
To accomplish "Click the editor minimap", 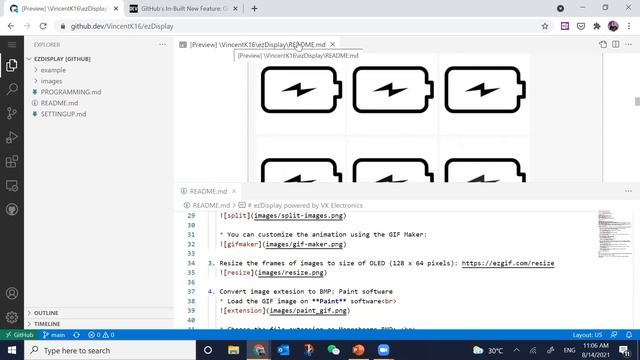I will point(614,234).
